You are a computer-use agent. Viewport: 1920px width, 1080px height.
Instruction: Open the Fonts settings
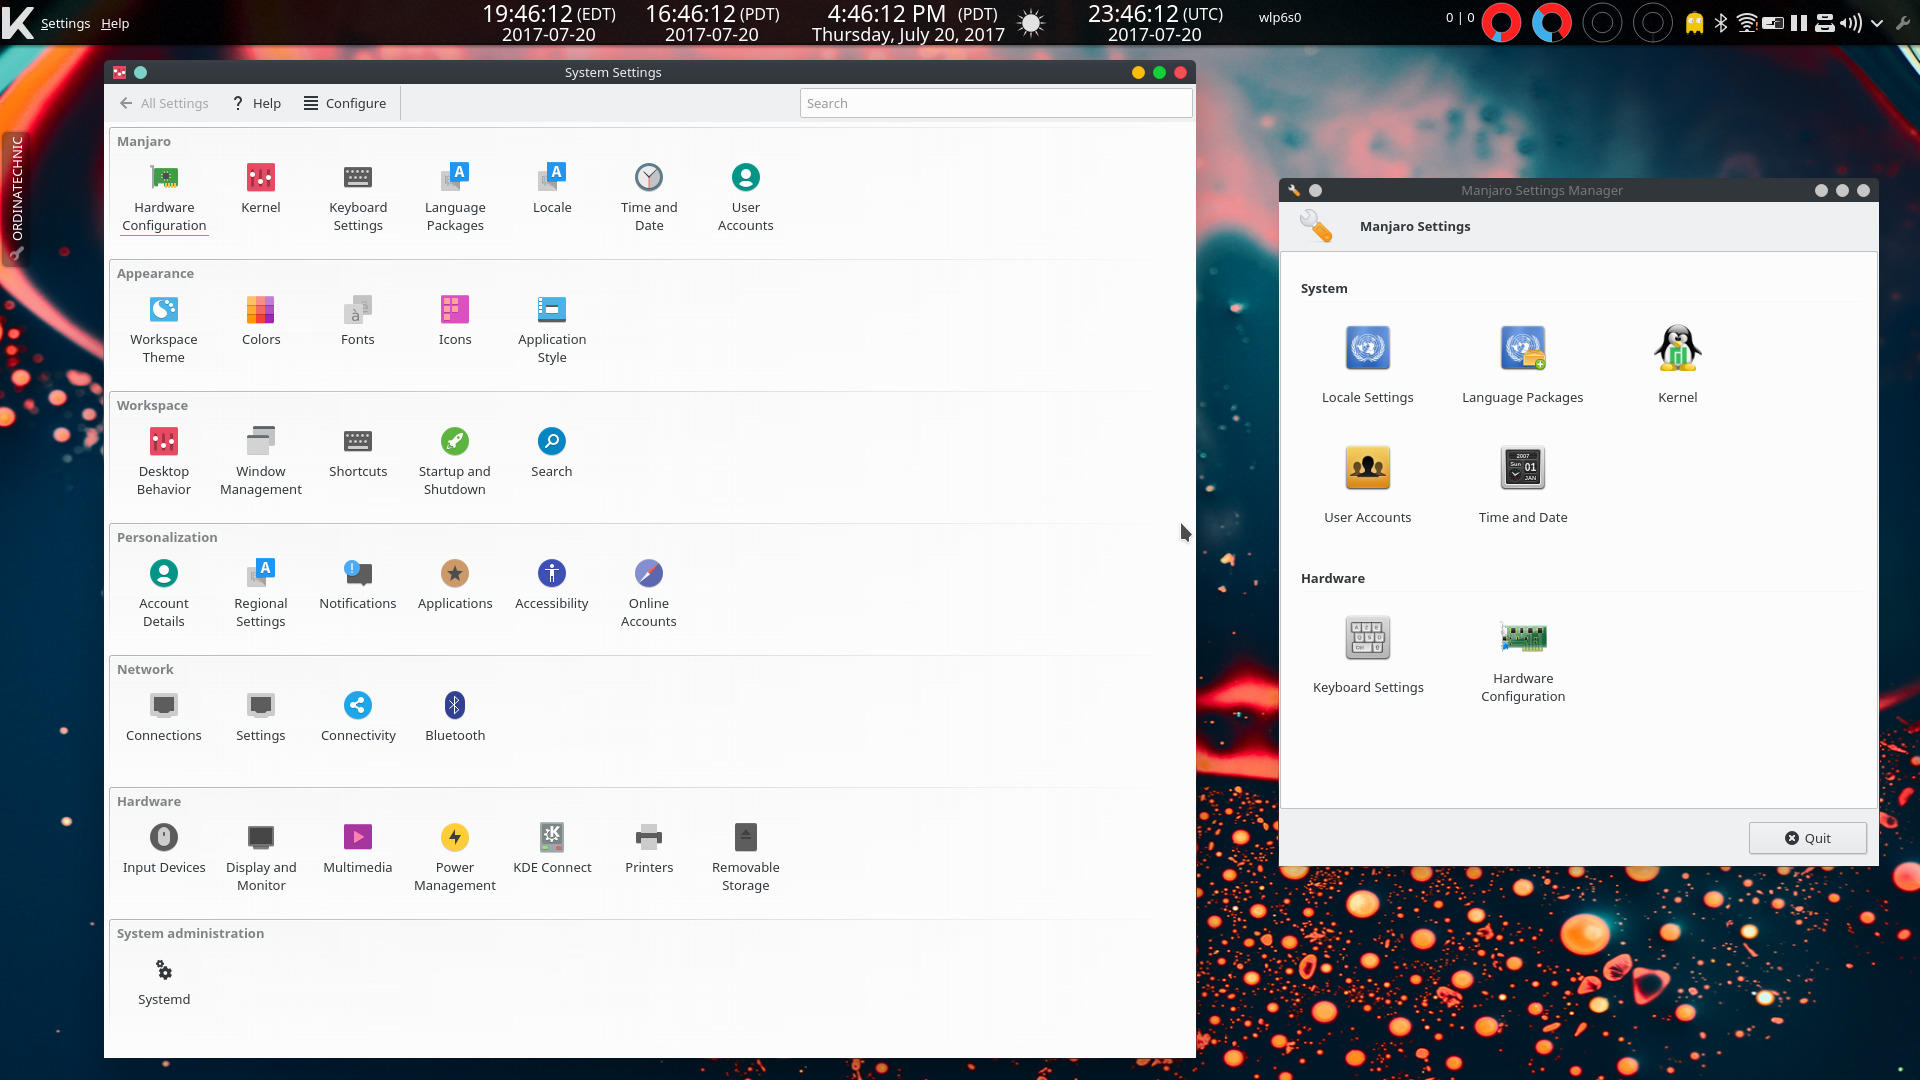pos(358,321)
